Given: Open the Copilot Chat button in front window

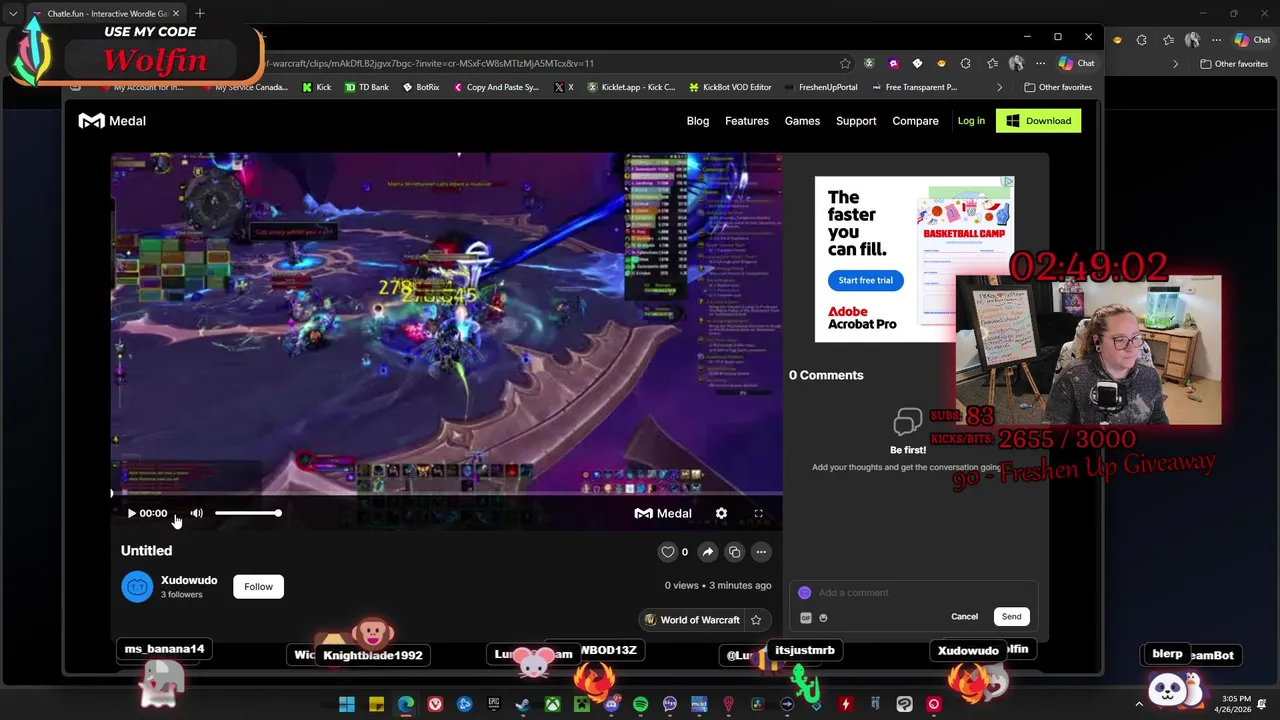Looking at the screenshot, I should [x=1076, y=63].
